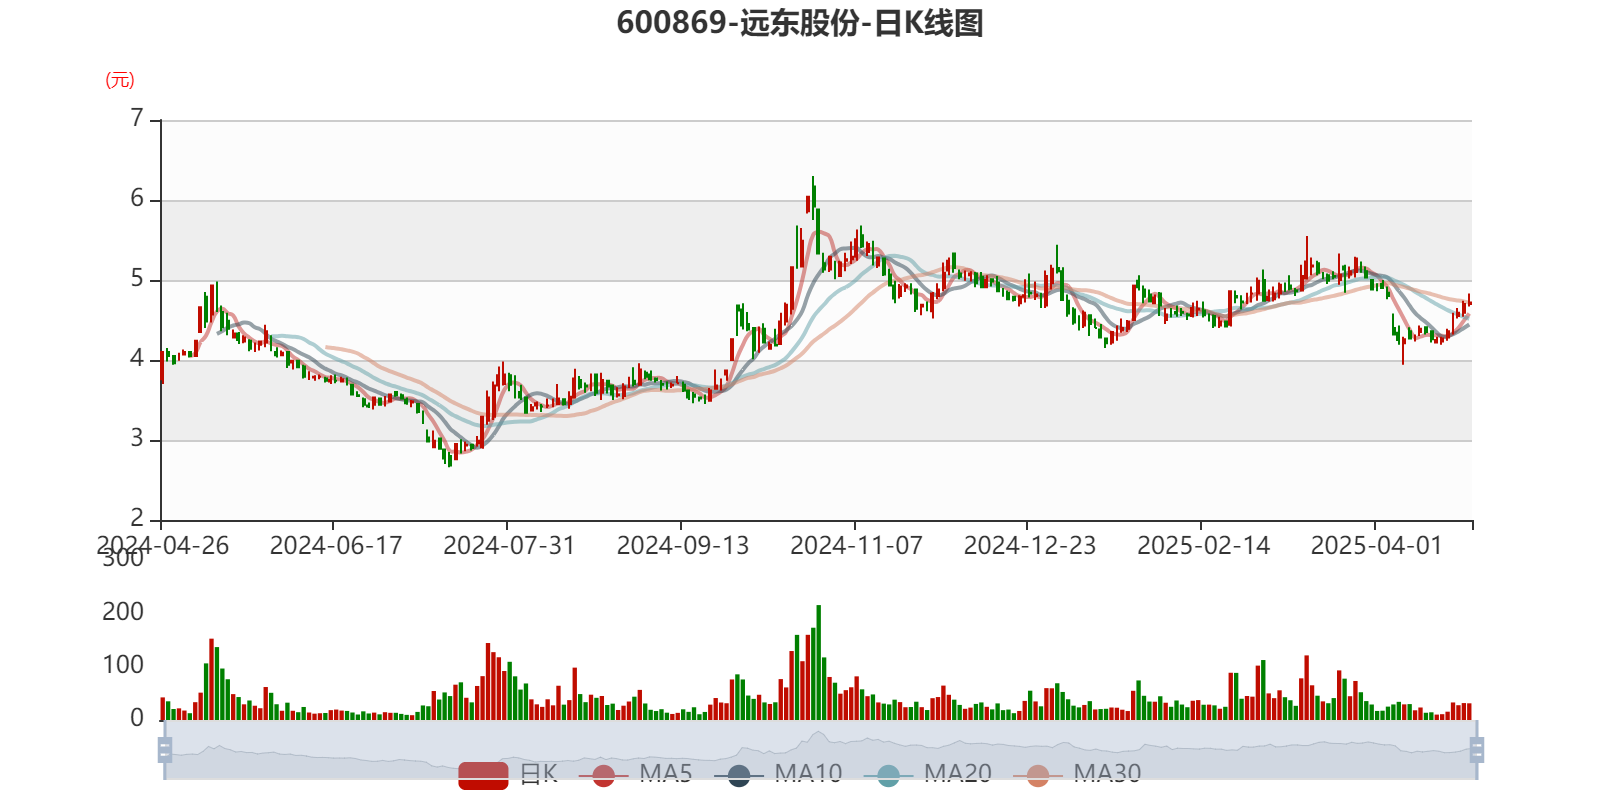The image size is (1600, 800).
Task: Click the (元) unit label
Action: (x=120, y=80)
